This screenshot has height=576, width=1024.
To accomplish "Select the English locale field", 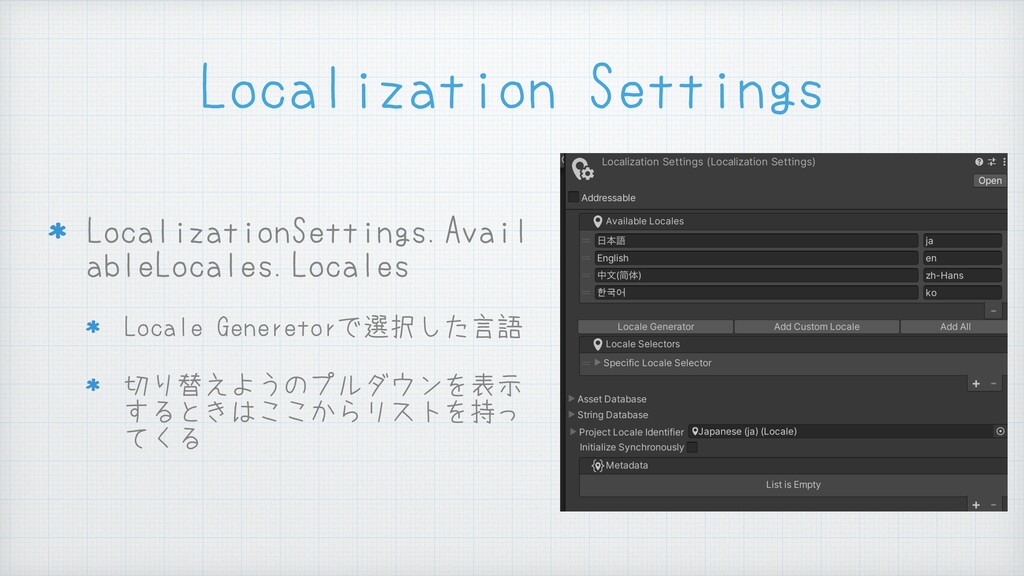I will (756, 258).
